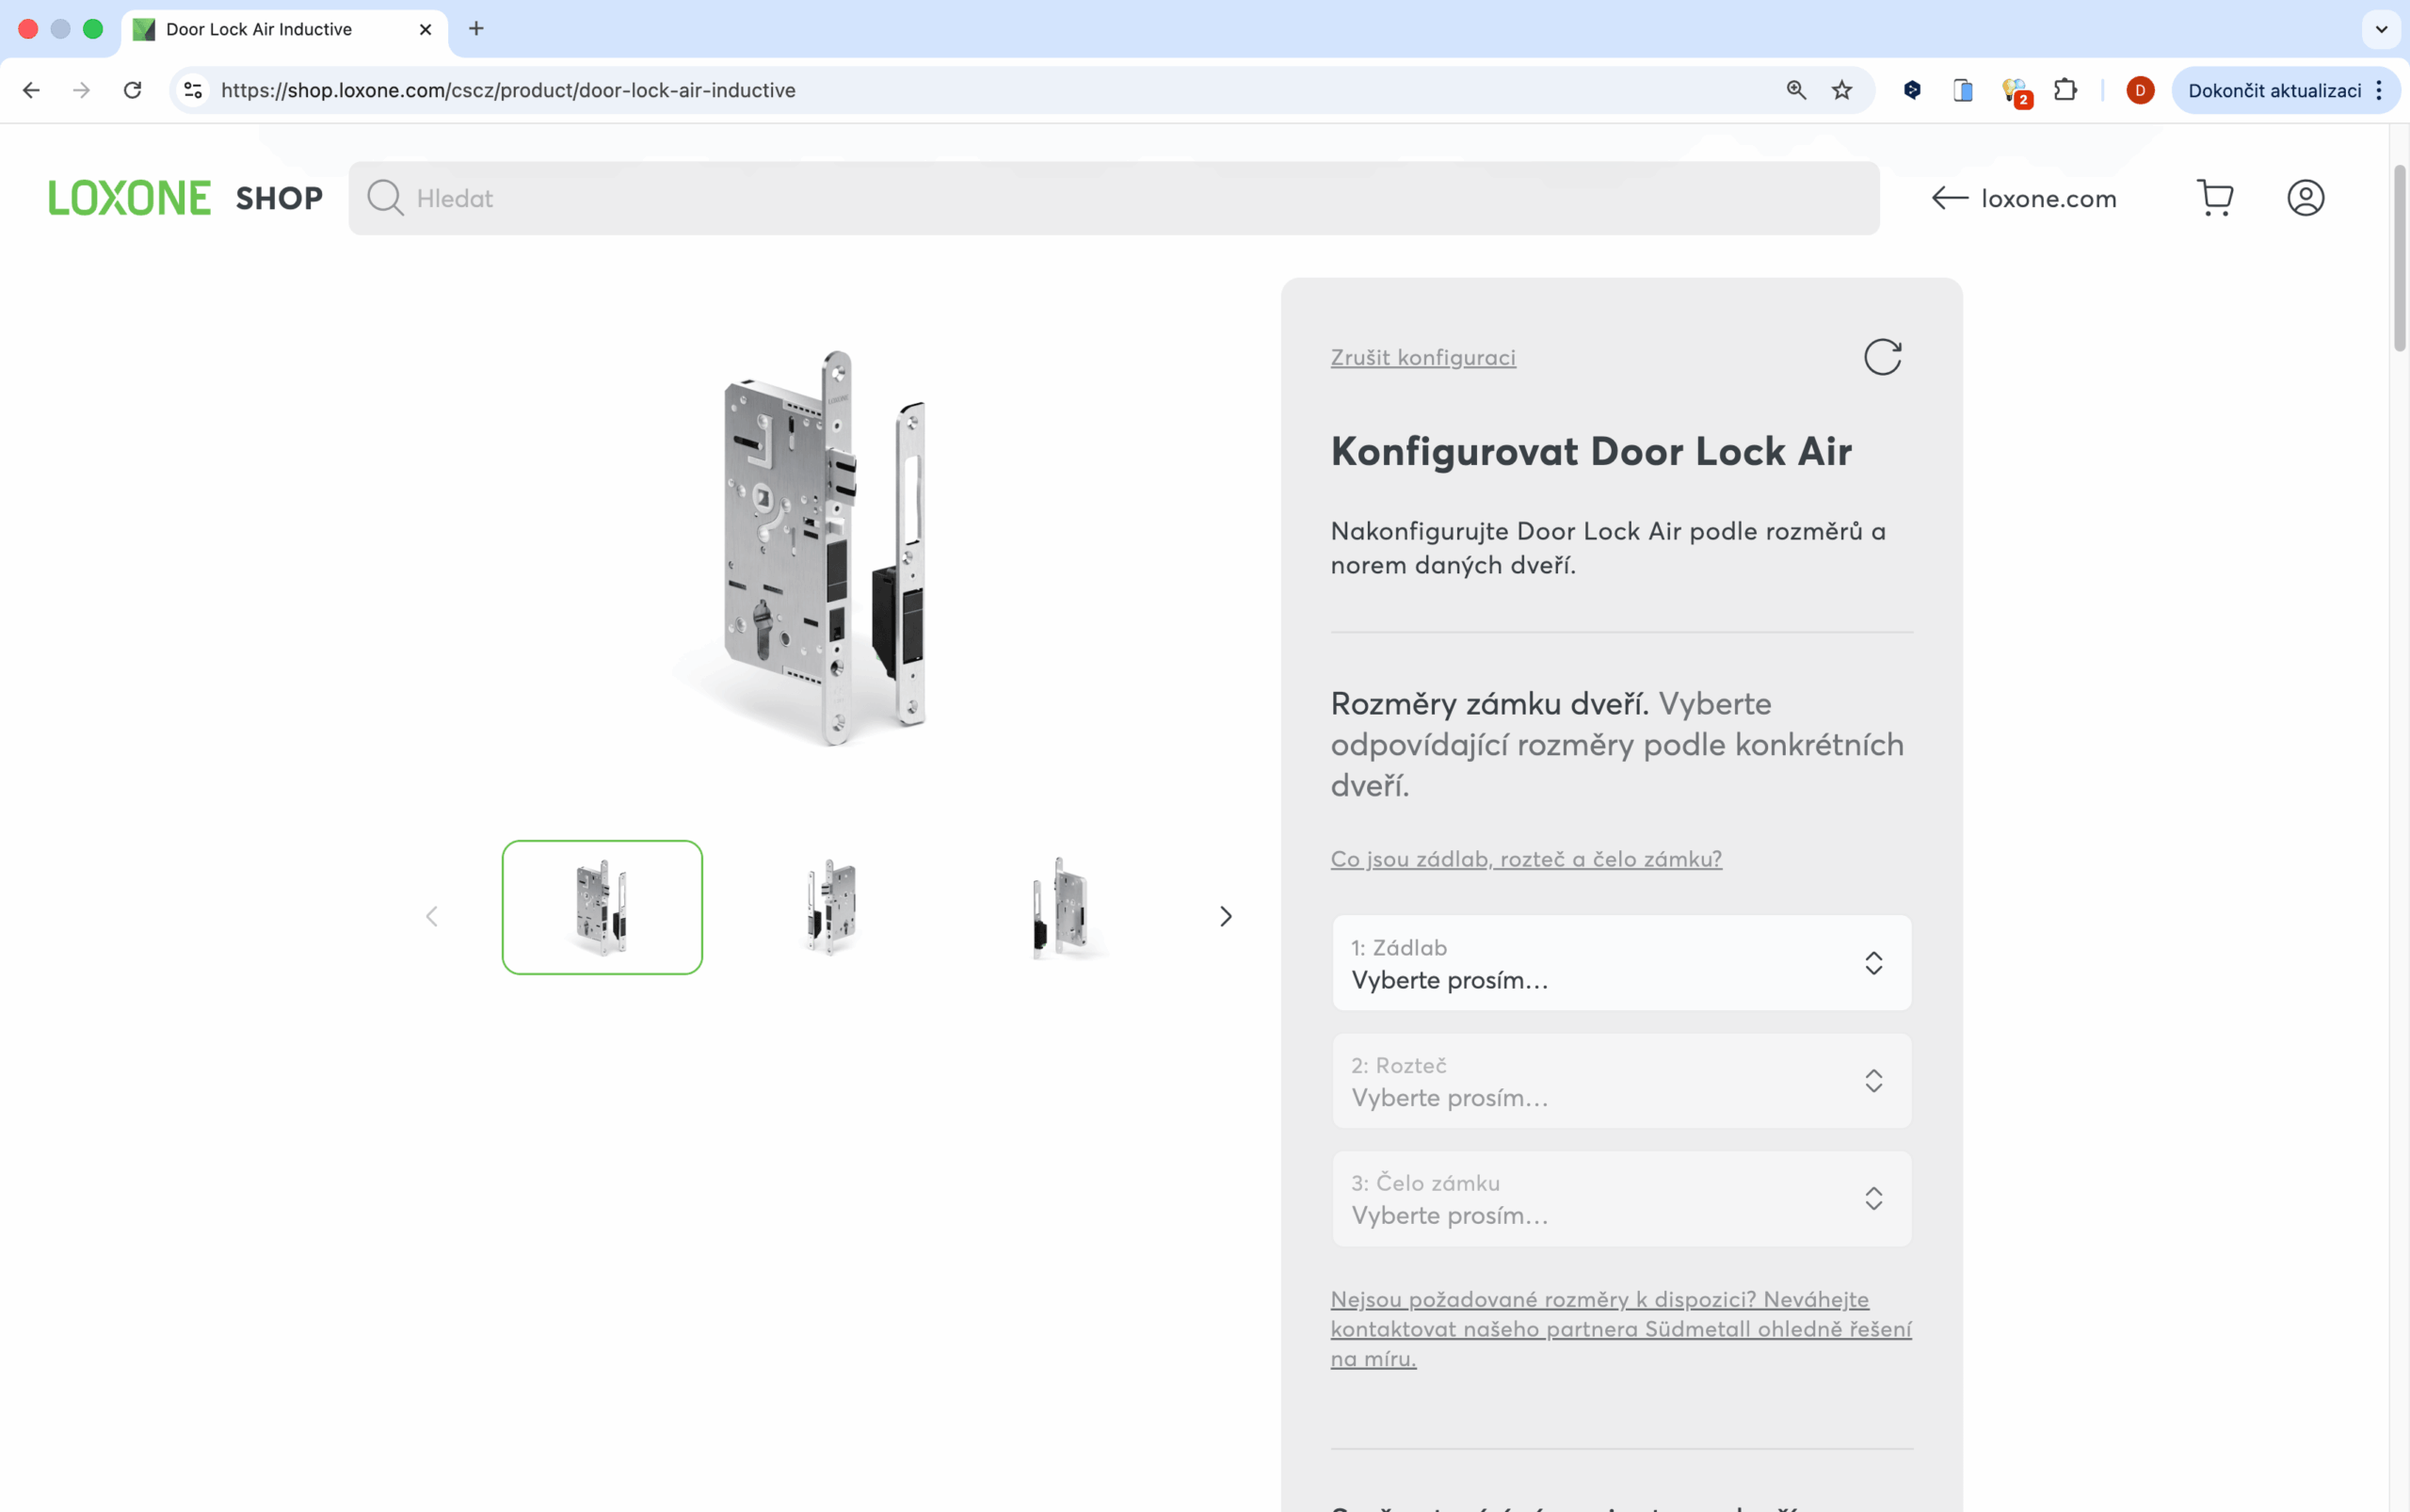Screen dimensions: 2410x1512
Task: Open the user account profile icon
Action: pyautogui.click(x=2305, y=198)
